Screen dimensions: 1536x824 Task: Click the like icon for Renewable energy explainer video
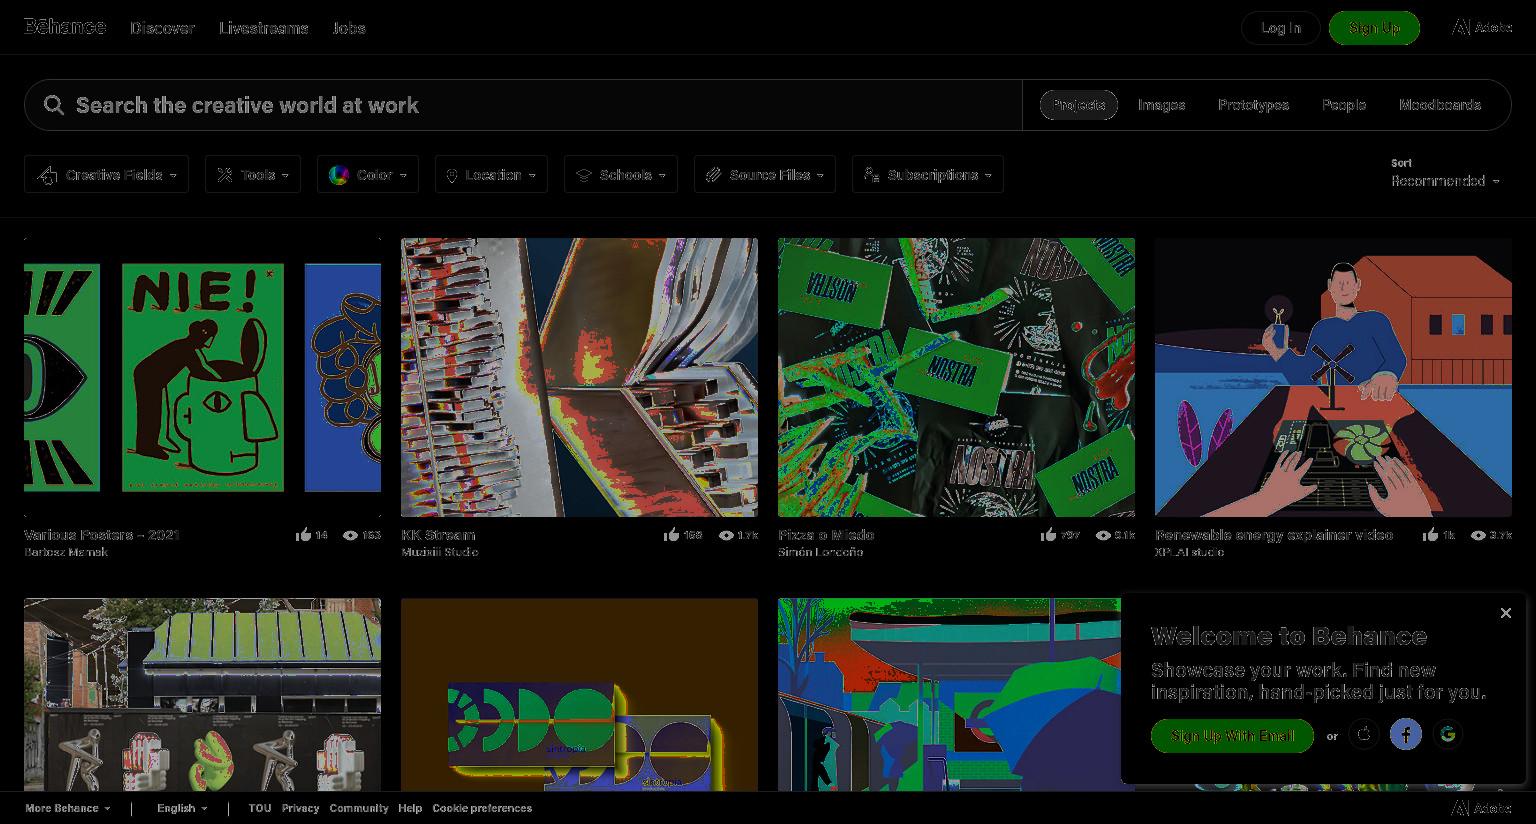pyautogui.click(x=1431, y=535)
